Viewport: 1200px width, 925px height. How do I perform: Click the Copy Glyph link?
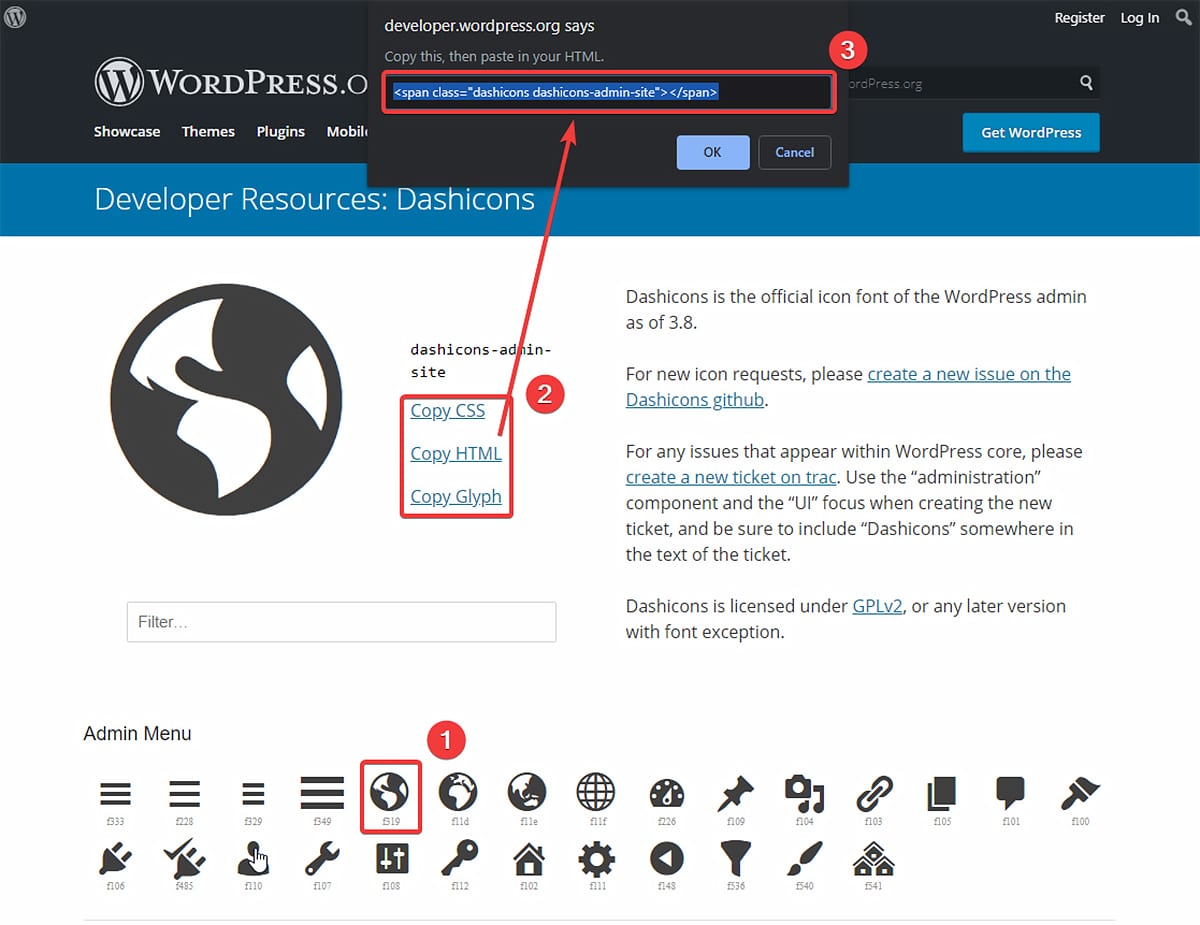coord(456,497)
